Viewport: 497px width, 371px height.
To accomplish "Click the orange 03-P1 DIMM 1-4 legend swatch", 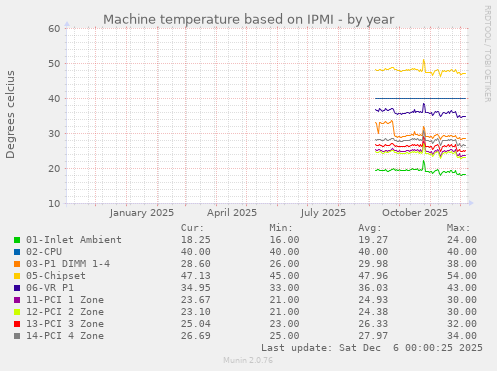I will click(17, 264).
